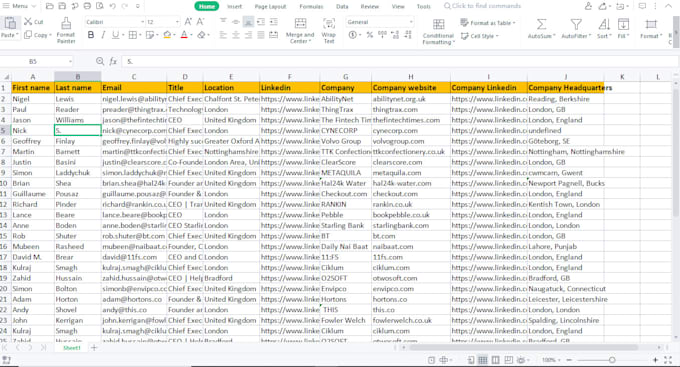Click Wrap Text
The image size is (680, 367).
coord(329,30)
